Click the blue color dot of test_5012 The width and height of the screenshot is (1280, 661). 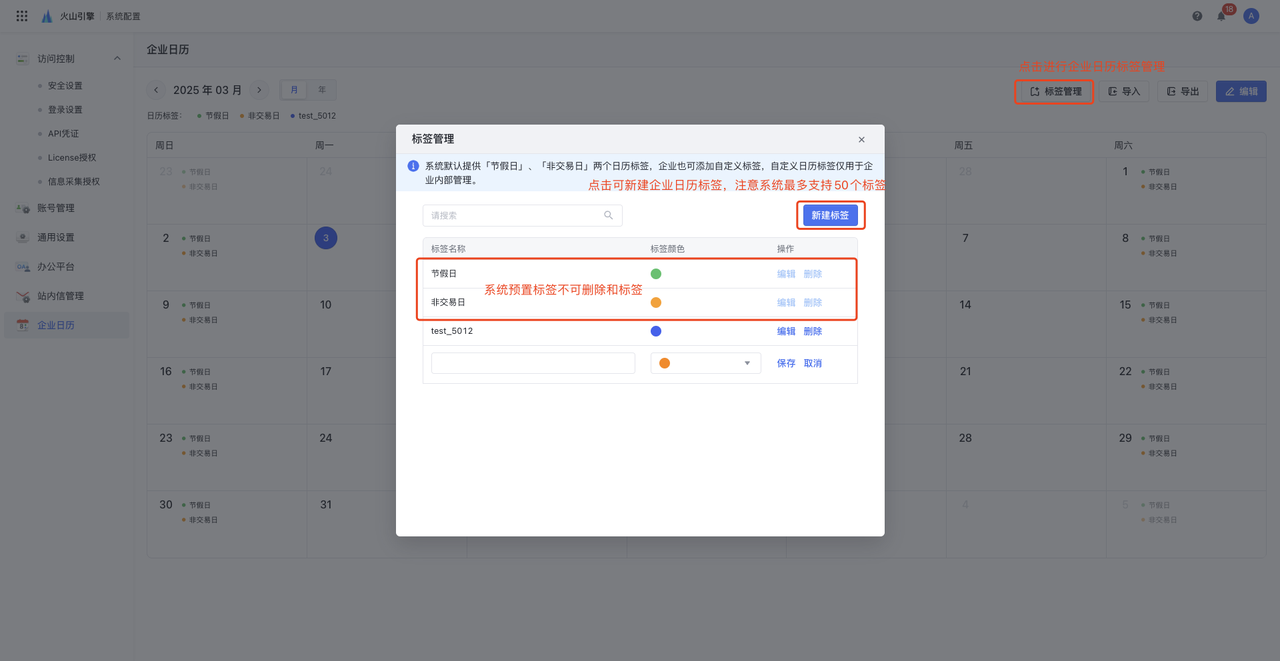(x=656, y=331)
